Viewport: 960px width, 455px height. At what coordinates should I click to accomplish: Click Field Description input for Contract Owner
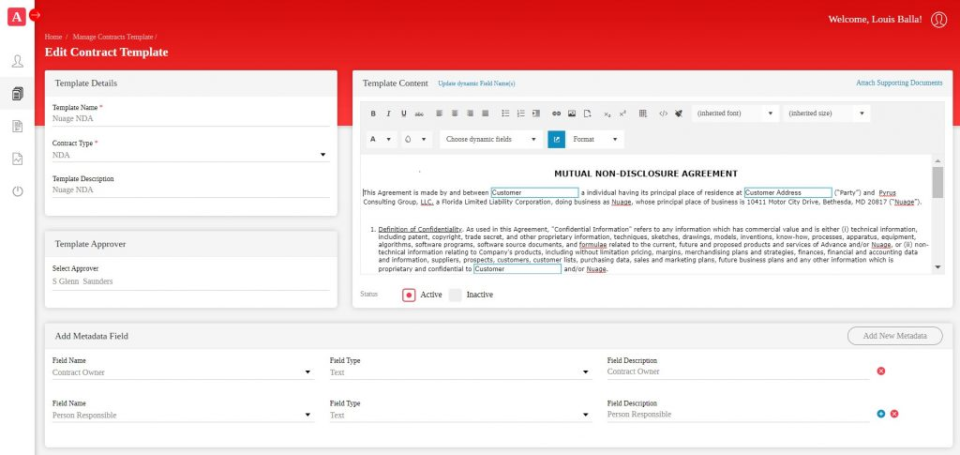(738, 372)
